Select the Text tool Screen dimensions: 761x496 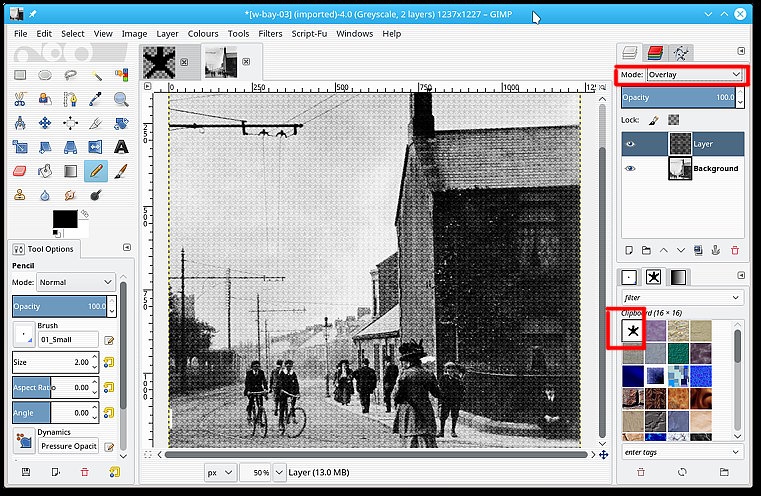[x=121, y=147]
